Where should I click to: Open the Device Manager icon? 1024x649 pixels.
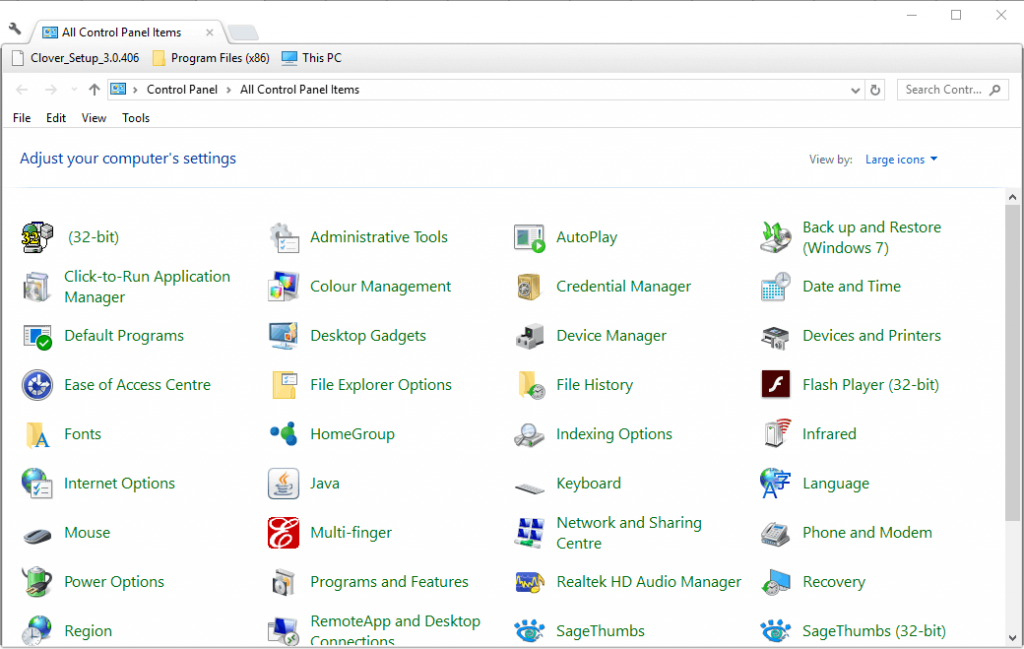coord(530,336)
